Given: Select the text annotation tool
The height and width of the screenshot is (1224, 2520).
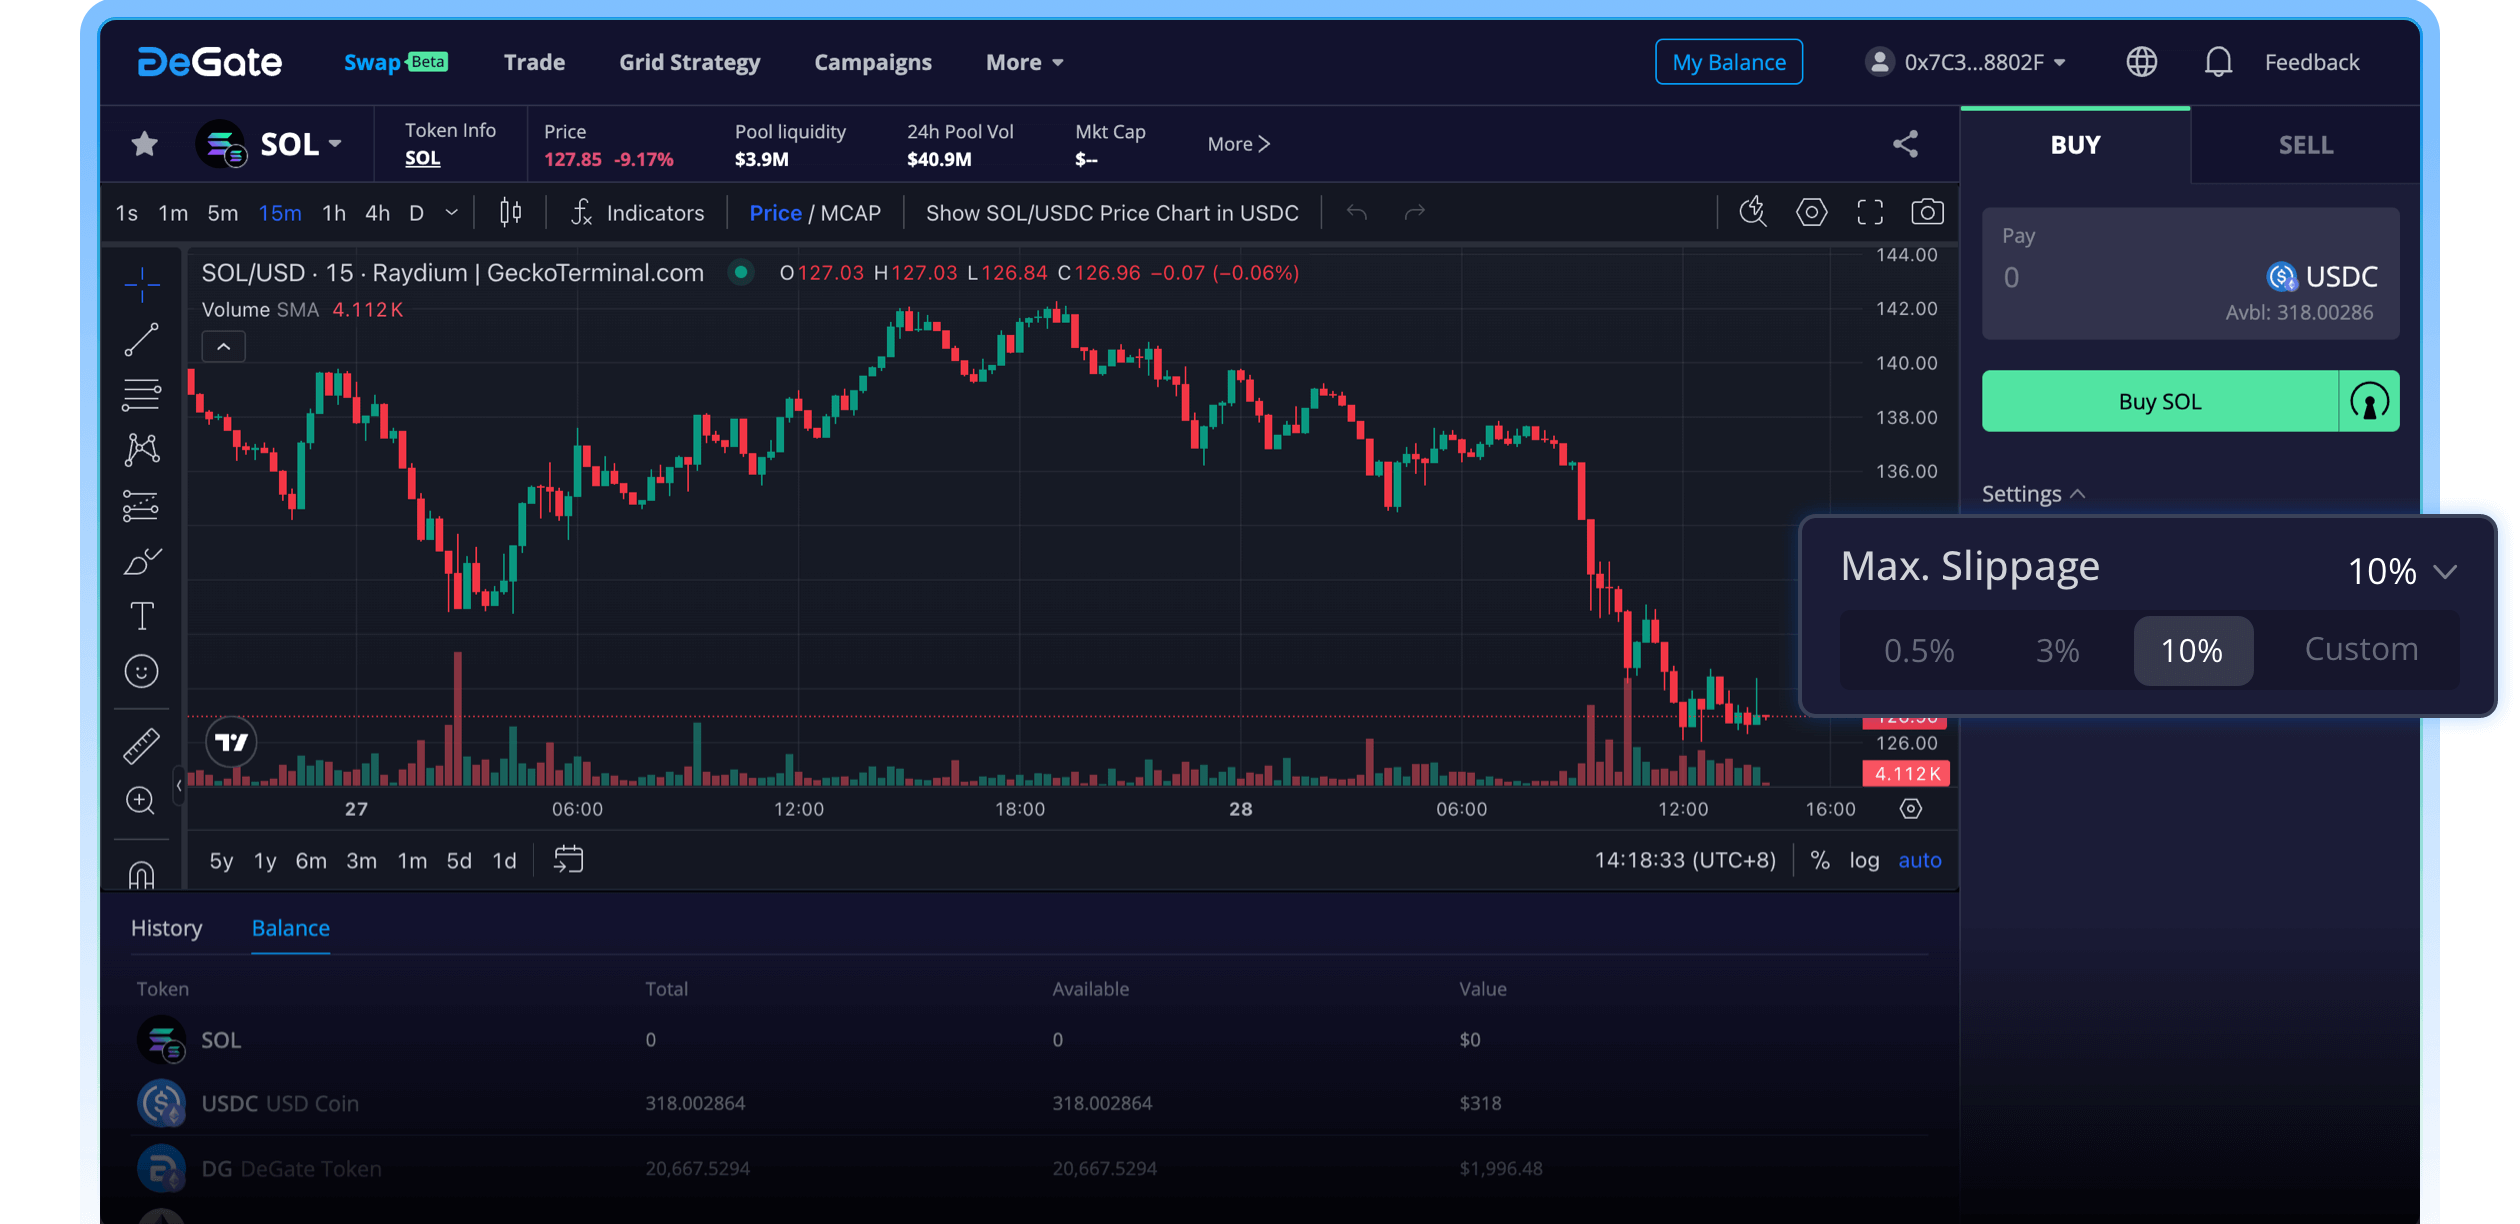Looking at the screenshot, I should (142, 616).
